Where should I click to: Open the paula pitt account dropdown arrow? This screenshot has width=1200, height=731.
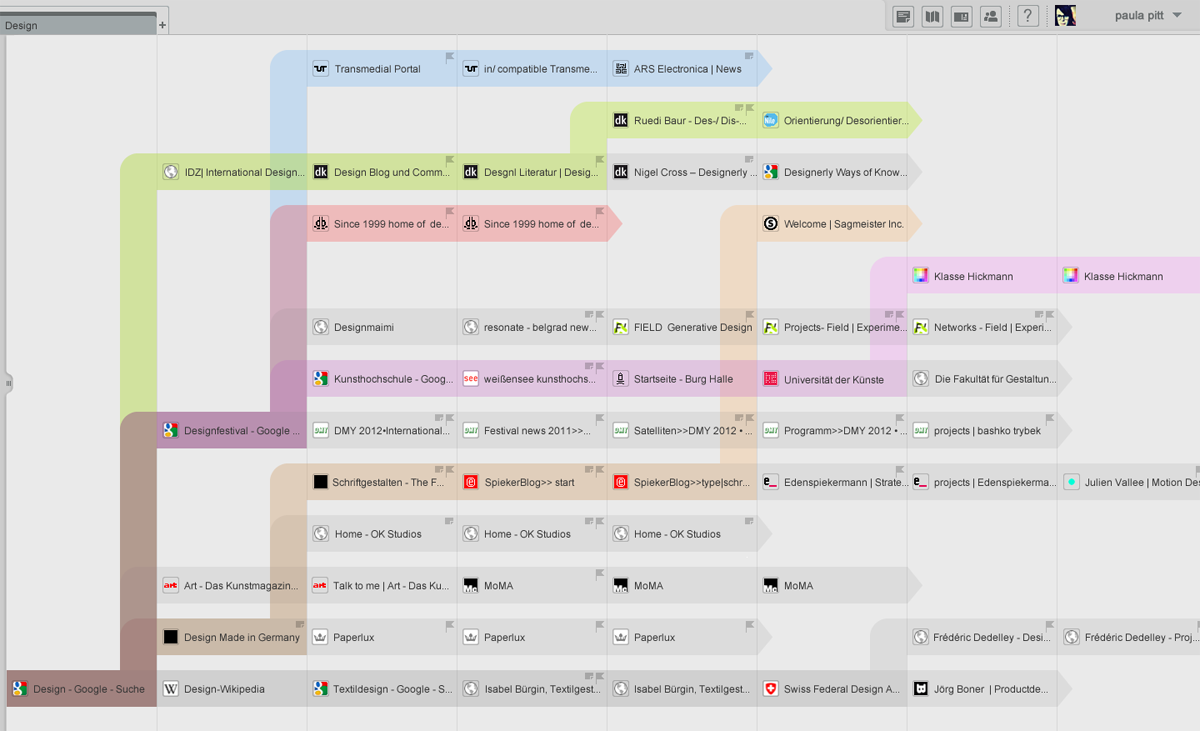pyautogui.click(x=1177, y=15)
